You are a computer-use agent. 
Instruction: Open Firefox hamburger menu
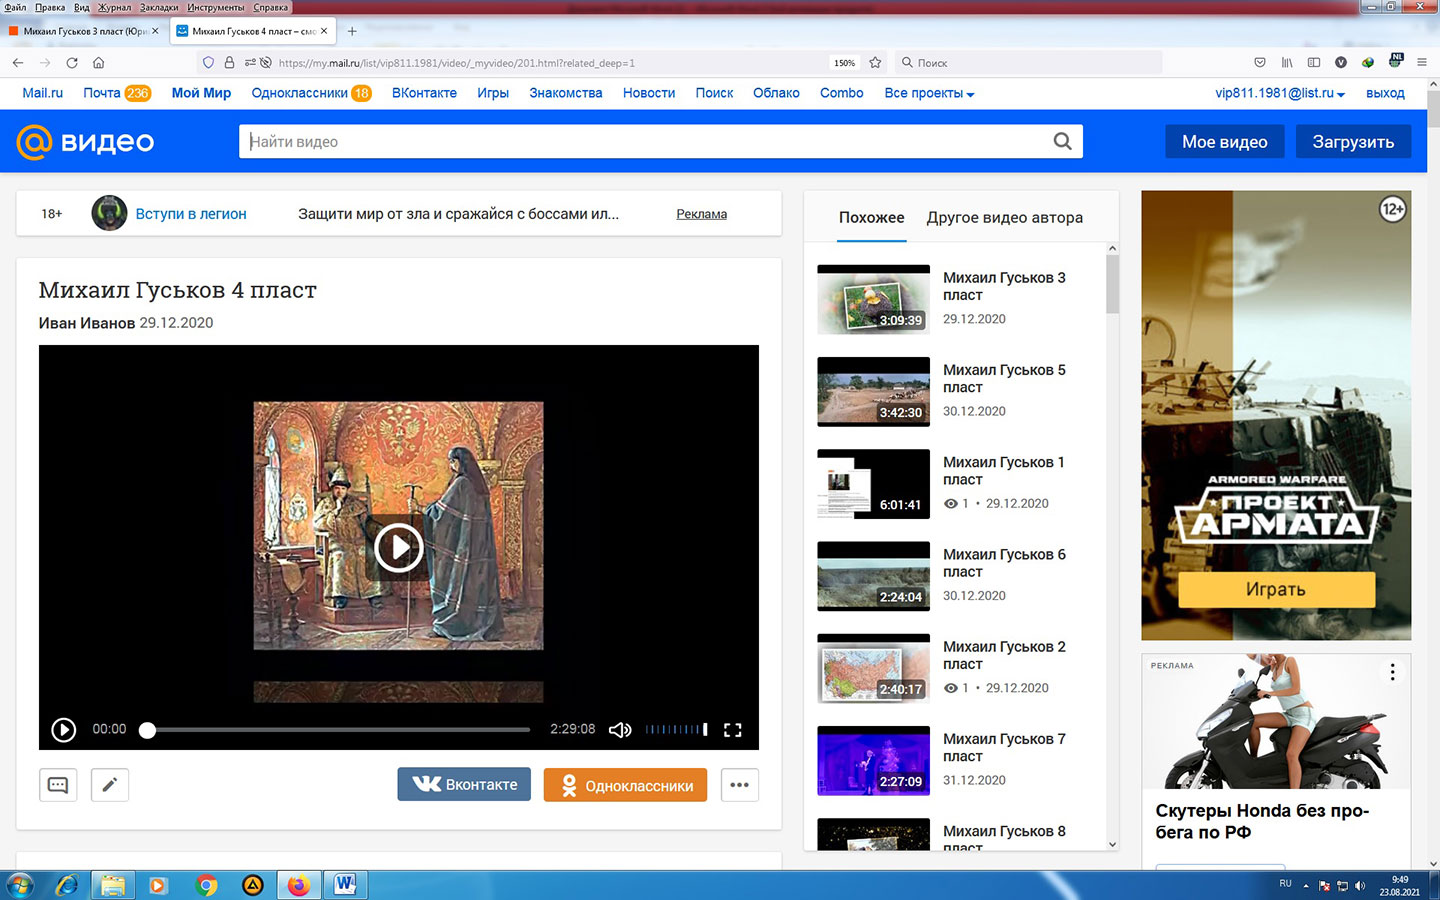pos(1422,62)
